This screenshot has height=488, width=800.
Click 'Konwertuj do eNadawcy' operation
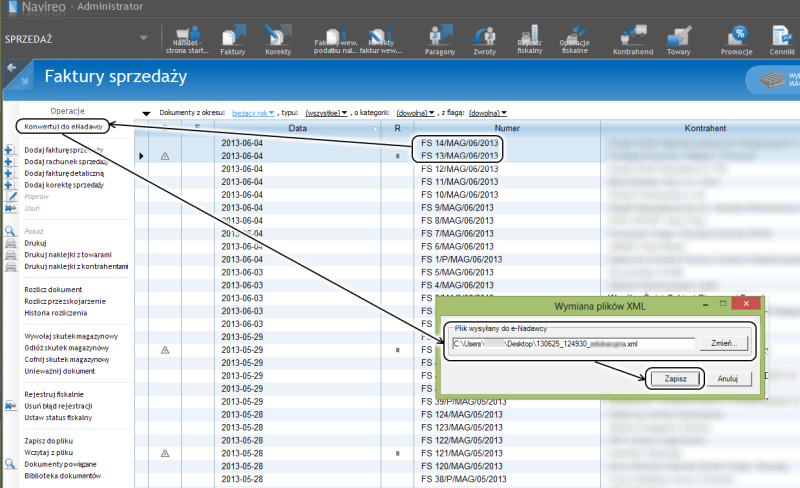(64, 127)
